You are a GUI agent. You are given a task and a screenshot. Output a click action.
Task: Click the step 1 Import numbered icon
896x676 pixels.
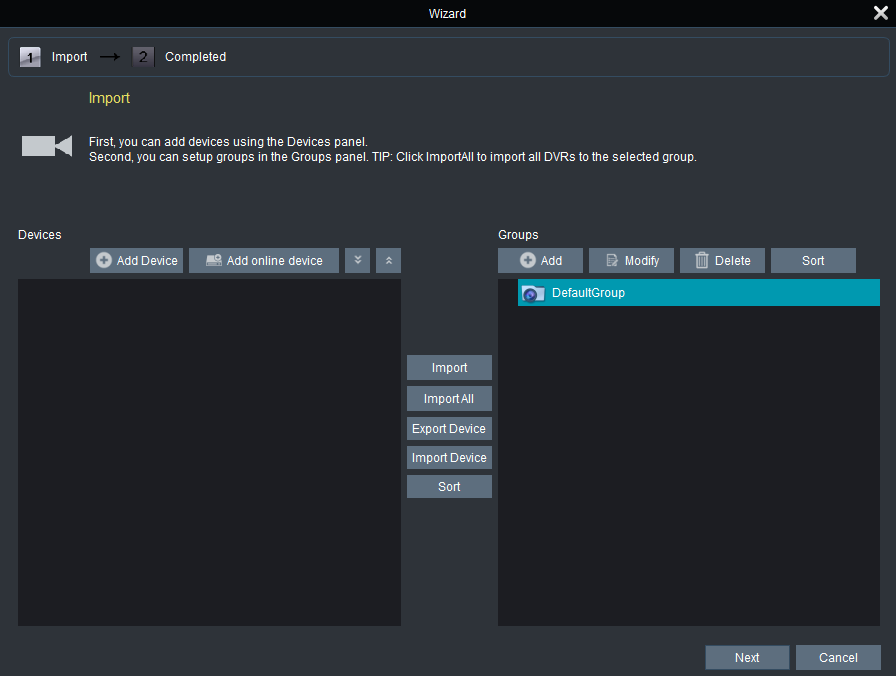tap(29, 57)
